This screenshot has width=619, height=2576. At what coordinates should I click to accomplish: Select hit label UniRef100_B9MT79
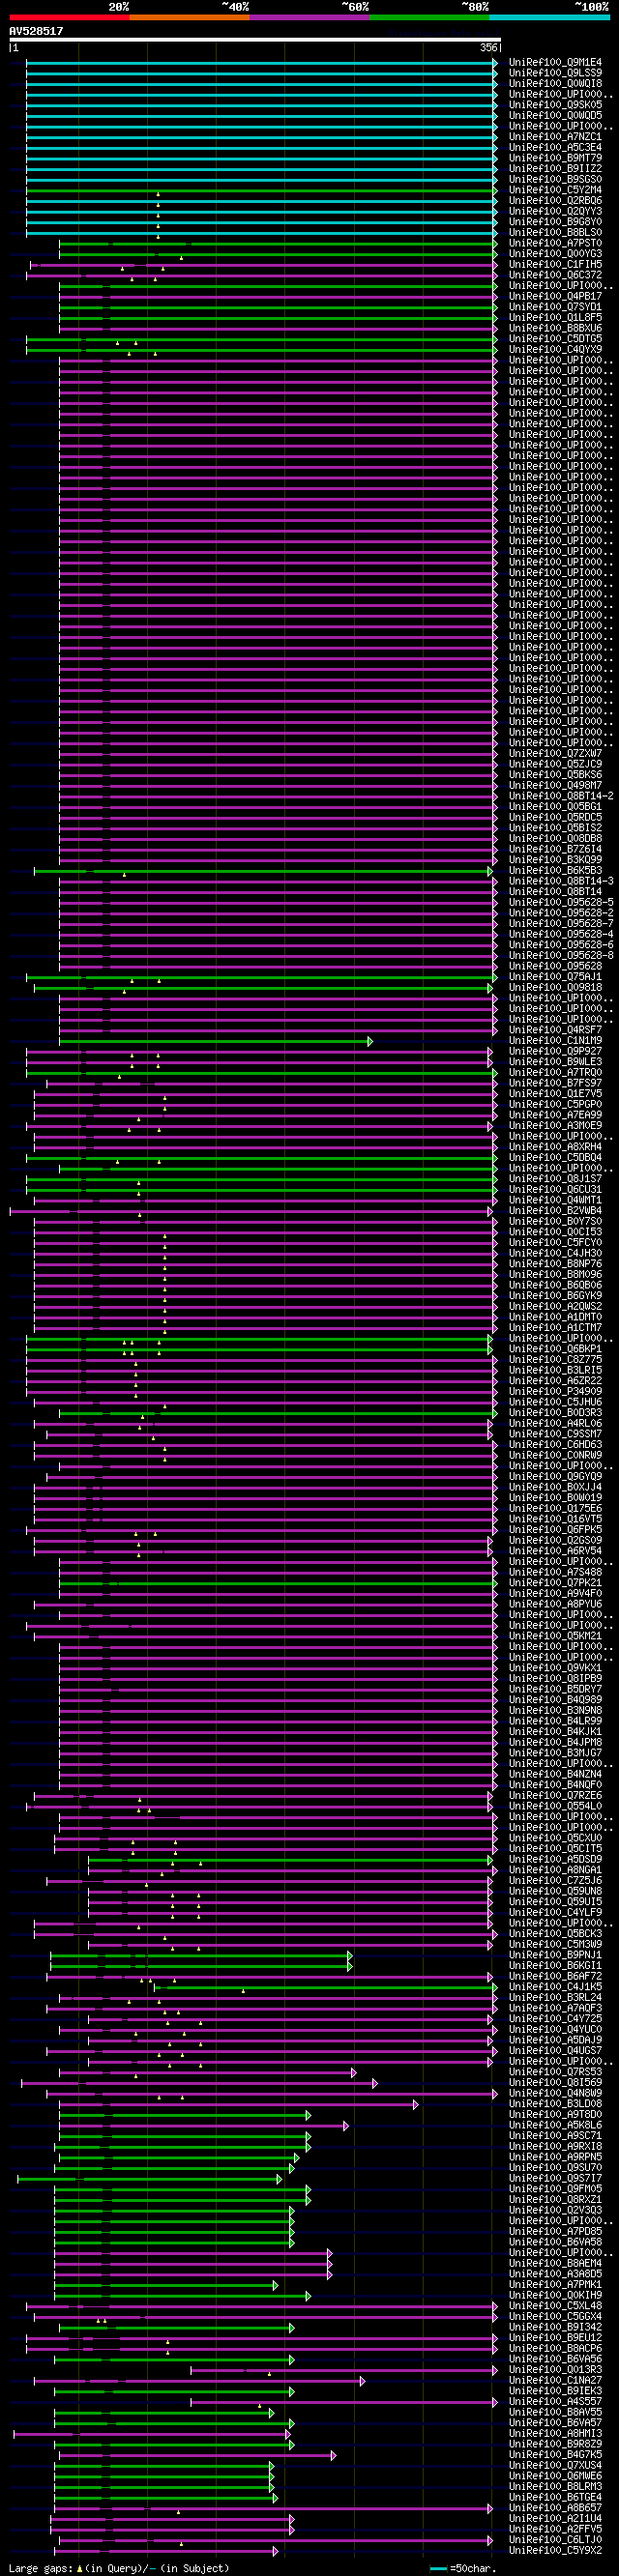point(555,158)
